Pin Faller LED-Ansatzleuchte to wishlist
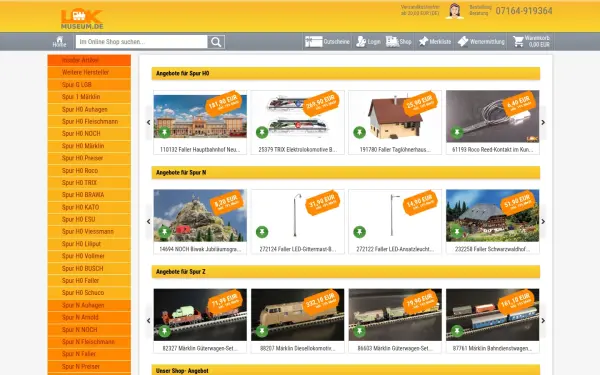The image size is (600, 375). 359,232
